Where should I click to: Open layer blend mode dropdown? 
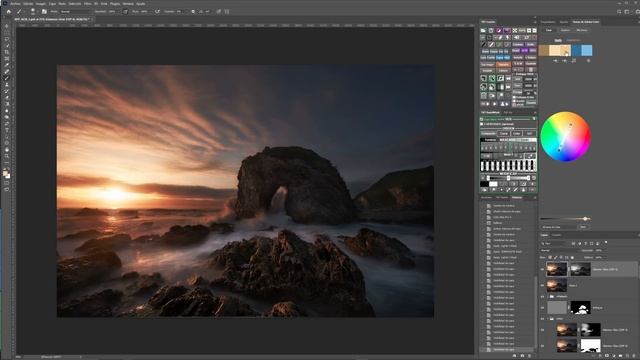[x=559, y=250]
